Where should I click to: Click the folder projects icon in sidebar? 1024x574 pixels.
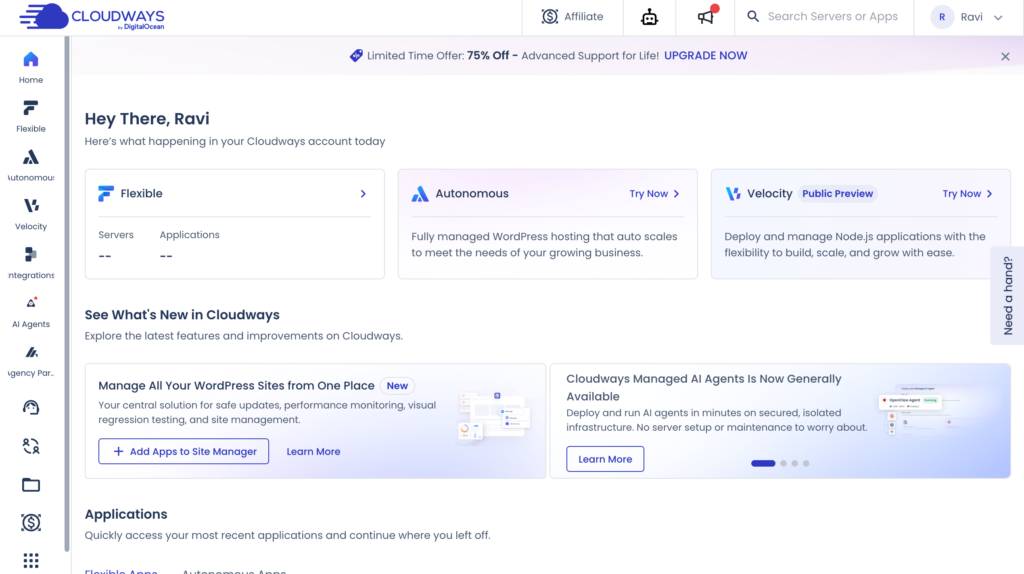coord(31,485)
